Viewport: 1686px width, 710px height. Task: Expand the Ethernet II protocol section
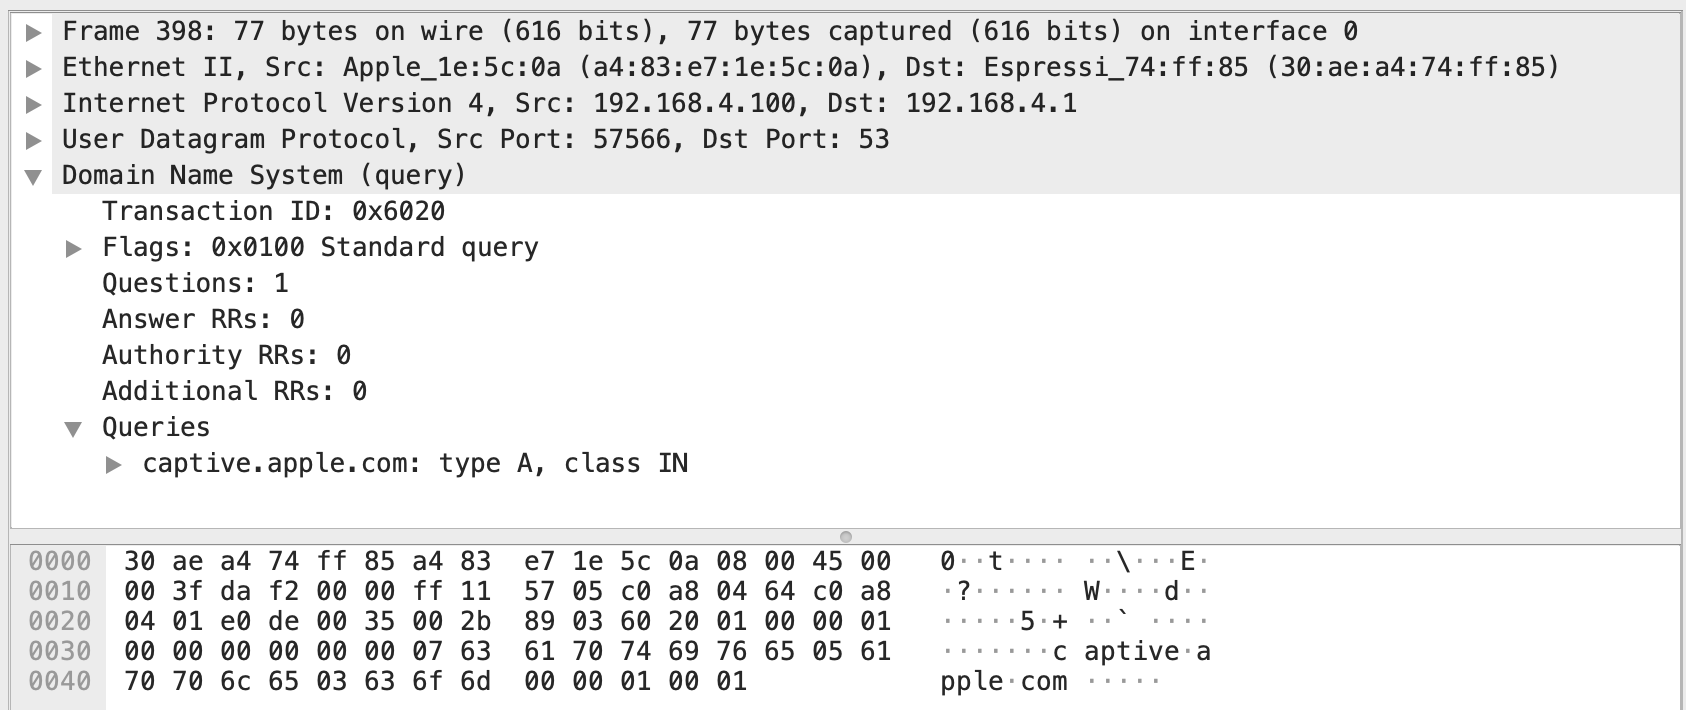pyautogui.click(x=33, y=67)
